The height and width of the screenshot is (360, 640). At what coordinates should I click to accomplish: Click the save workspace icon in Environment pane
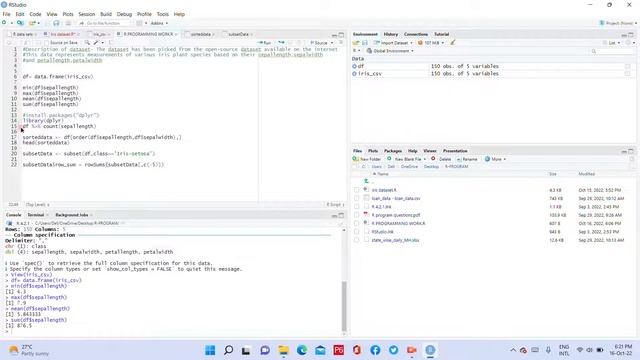pos(364,42)
